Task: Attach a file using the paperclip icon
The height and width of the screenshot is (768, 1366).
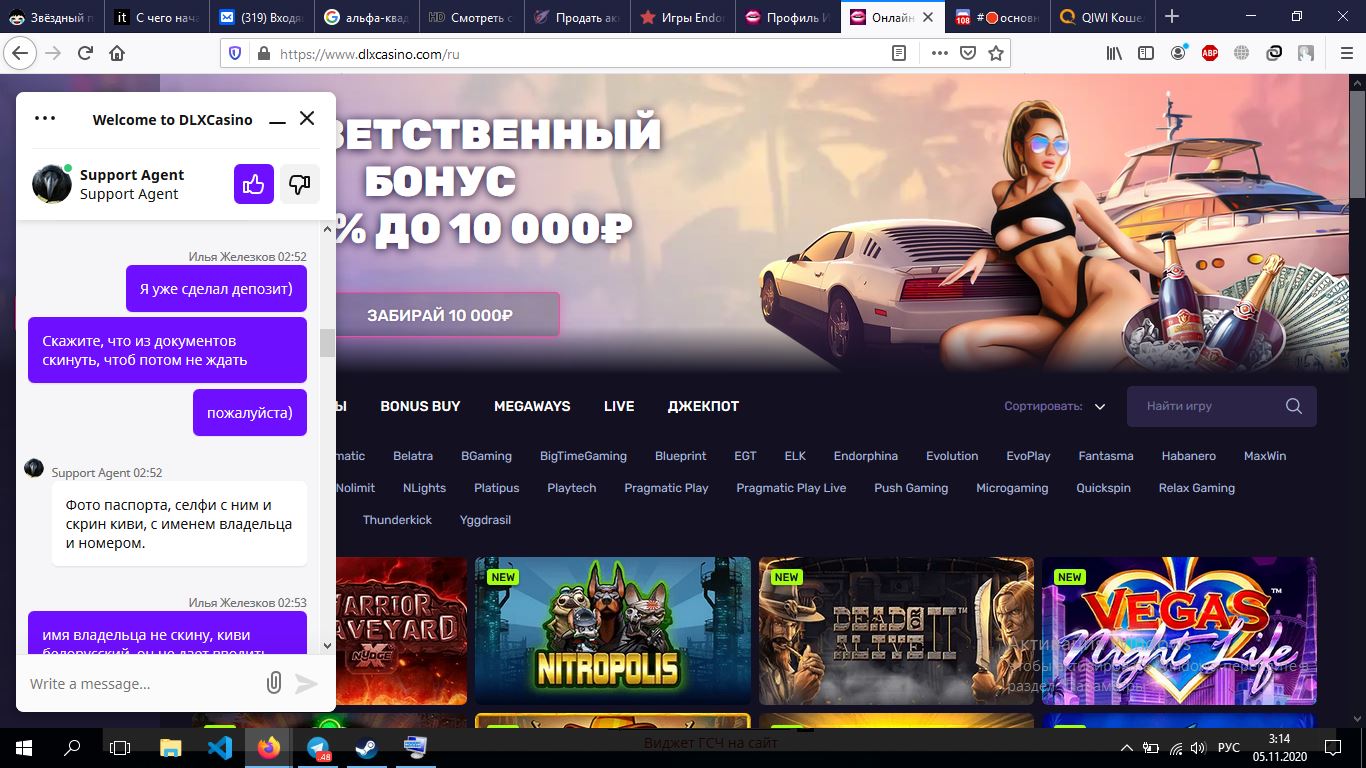Action: click(x=273, y=683)
